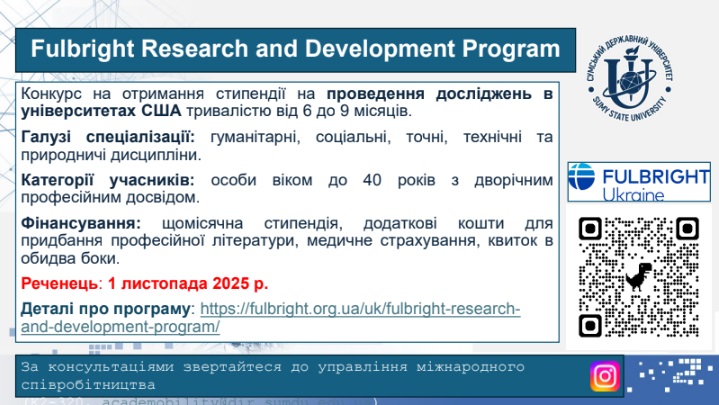Click the bold text 'університетах США'
Image resolution: width=719 pixels, height=405 pixels.
tap(101, 111)
